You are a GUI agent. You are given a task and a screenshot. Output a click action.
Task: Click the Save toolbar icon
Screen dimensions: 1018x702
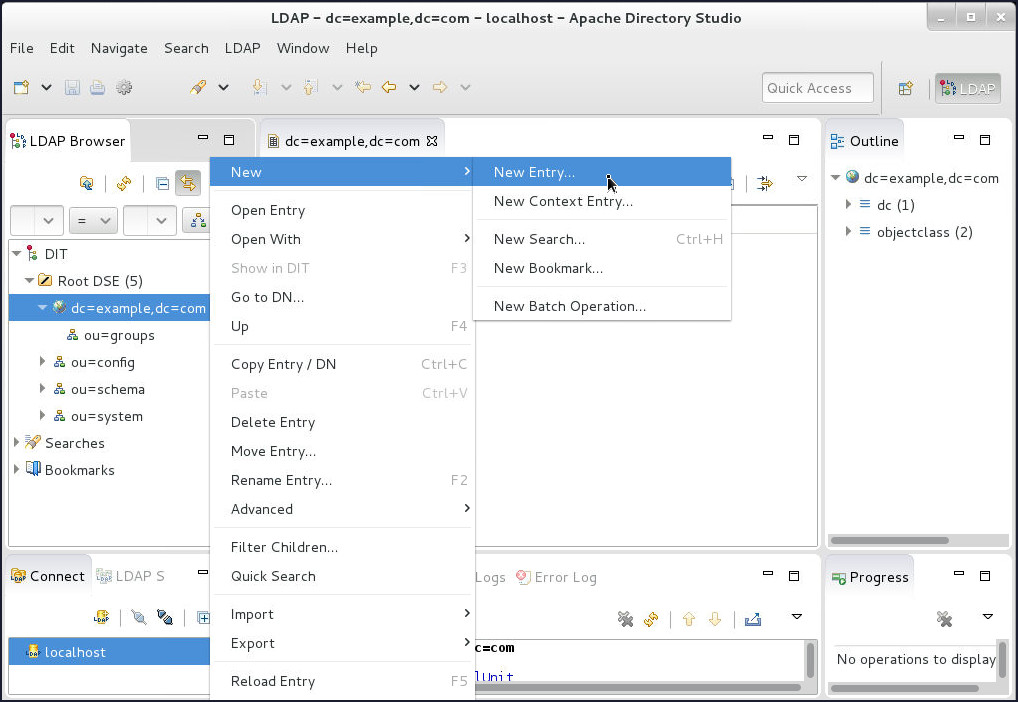point(71,87)
